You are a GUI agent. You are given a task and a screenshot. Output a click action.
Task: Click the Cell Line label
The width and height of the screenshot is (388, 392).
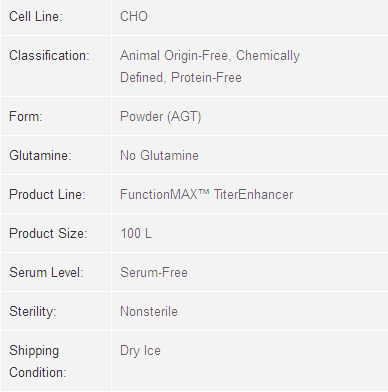point(36,16)
